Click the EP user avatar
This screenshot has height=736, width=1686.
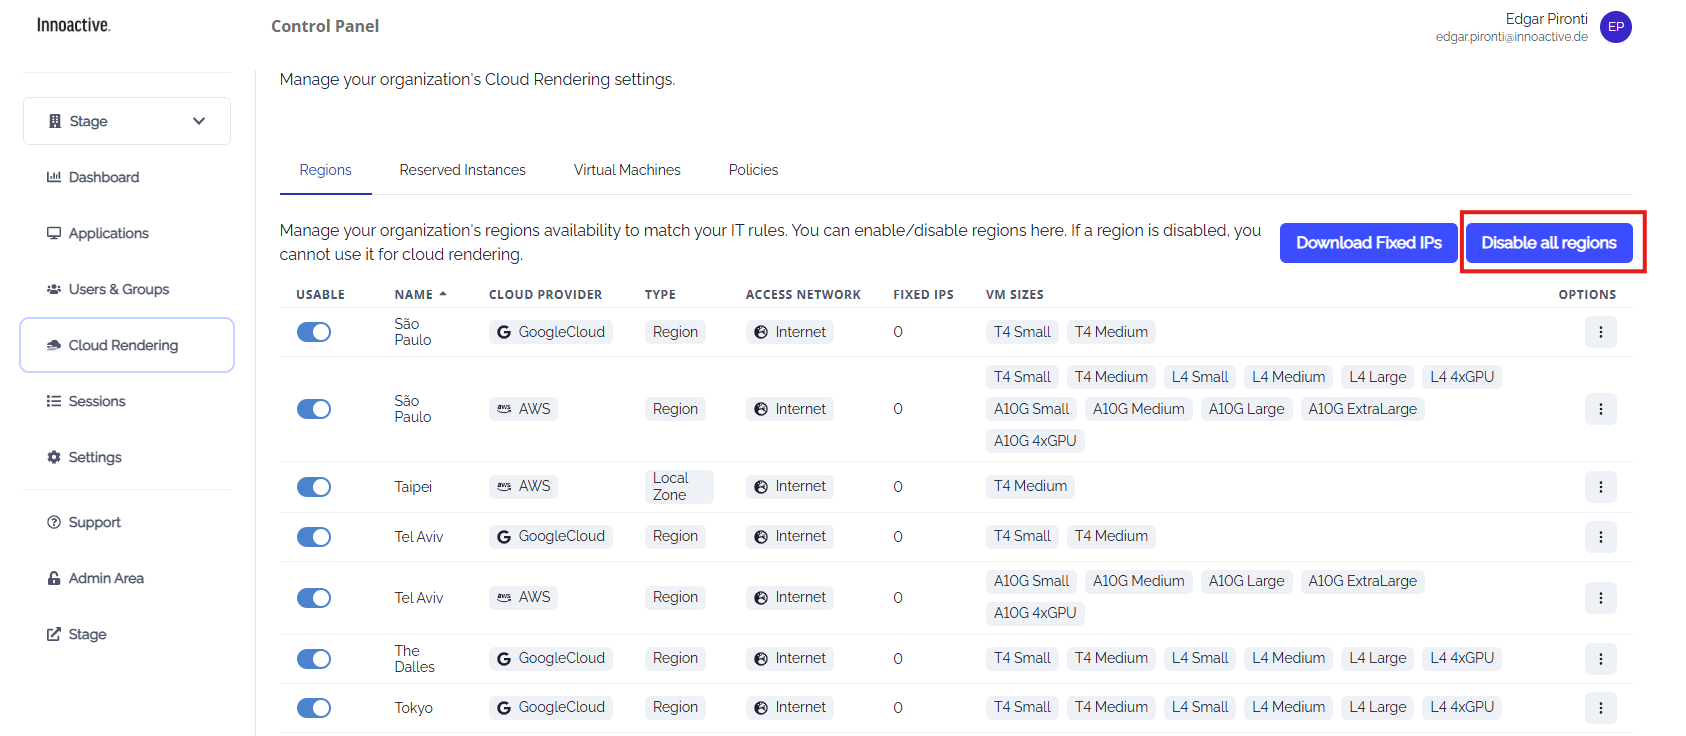click(x=1615, y=27)
